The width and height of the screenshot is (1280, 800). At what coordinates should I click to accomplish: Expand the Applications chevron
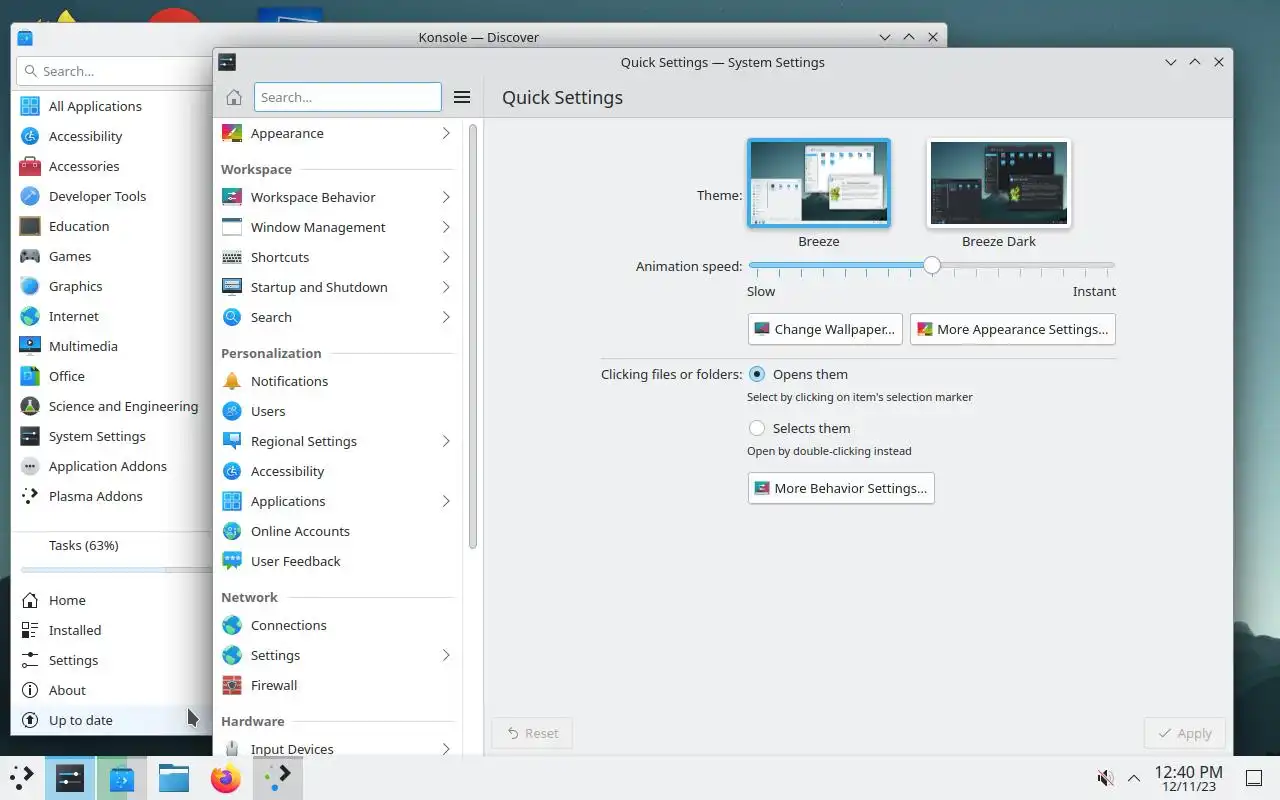pos(446,501)
